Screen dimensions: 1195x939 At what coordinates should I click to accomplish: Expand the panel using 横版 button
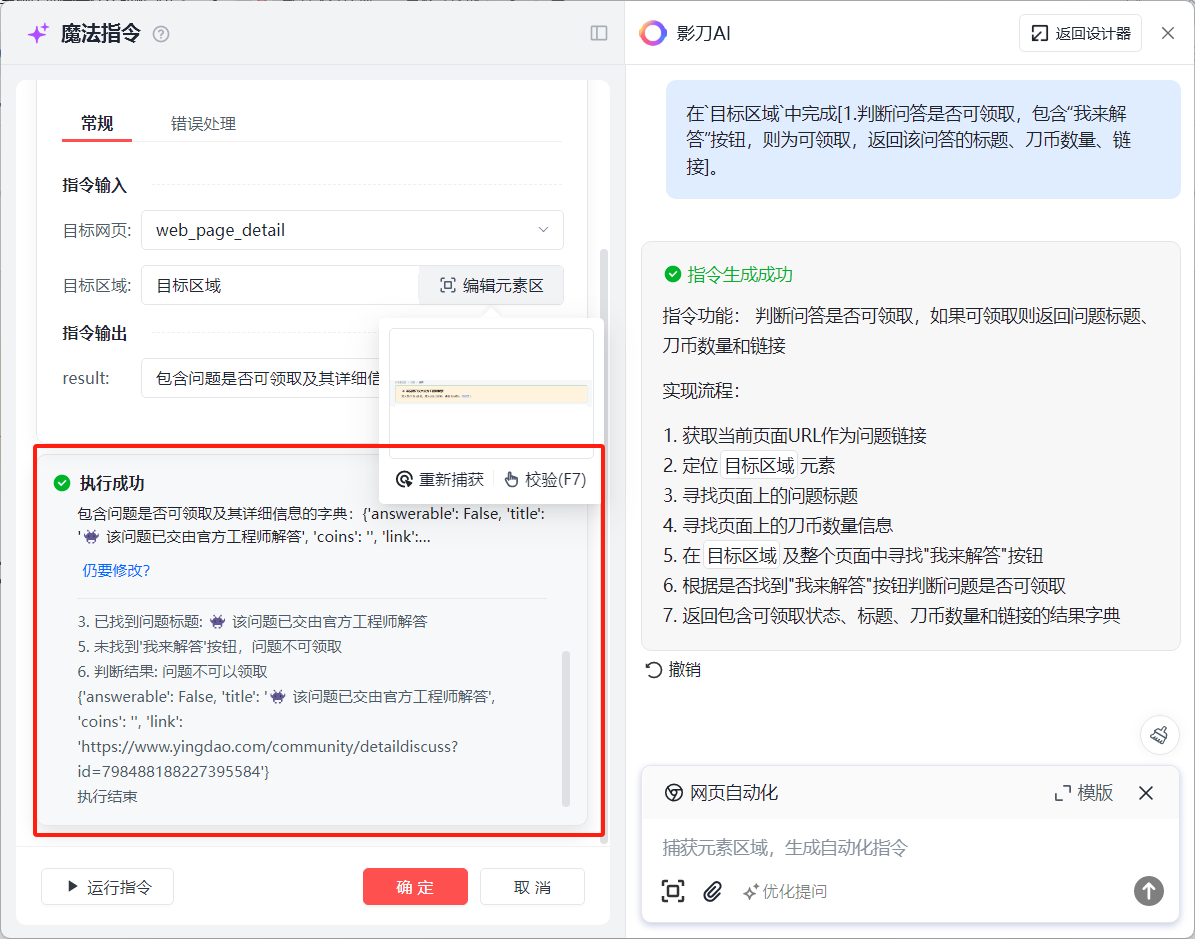tap(1084, 793)
